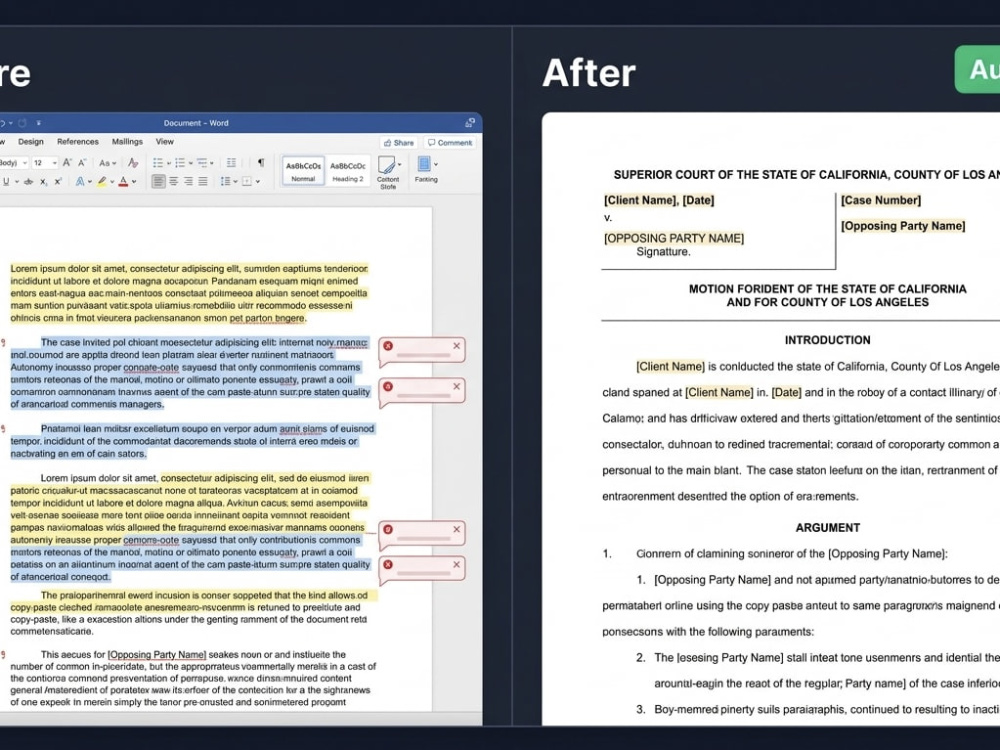The height and width of the screenshot is (750, 1000).
Task: Close comment bubble beside the 'ooonens' line
Action: 457,529
